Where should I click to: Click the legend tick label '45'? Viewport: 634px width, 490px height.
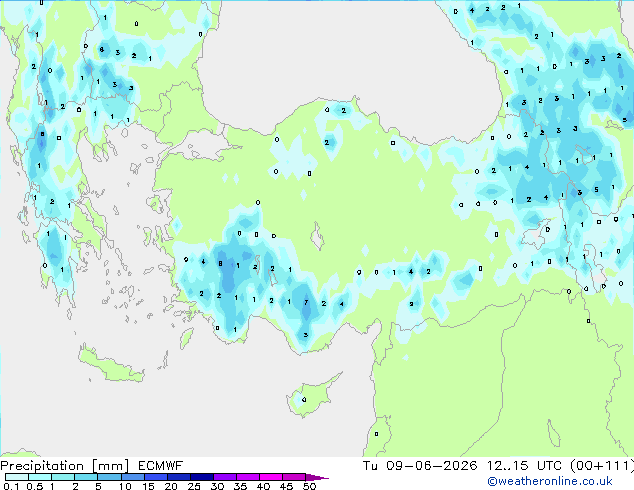286,486
